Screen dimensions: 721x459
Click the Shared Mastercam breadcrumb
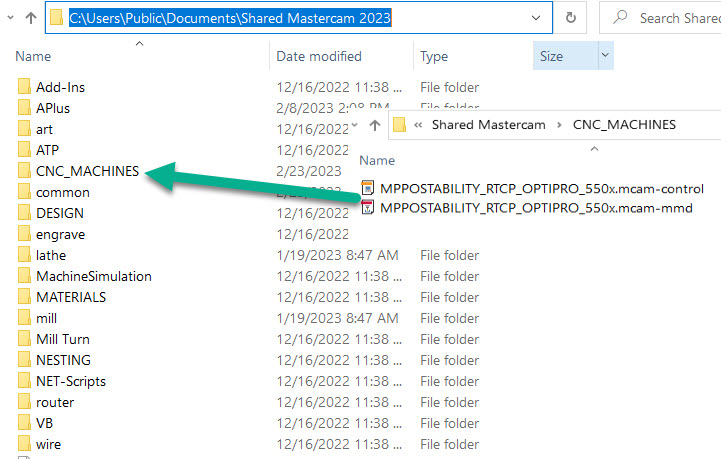(x=488, y=125)
